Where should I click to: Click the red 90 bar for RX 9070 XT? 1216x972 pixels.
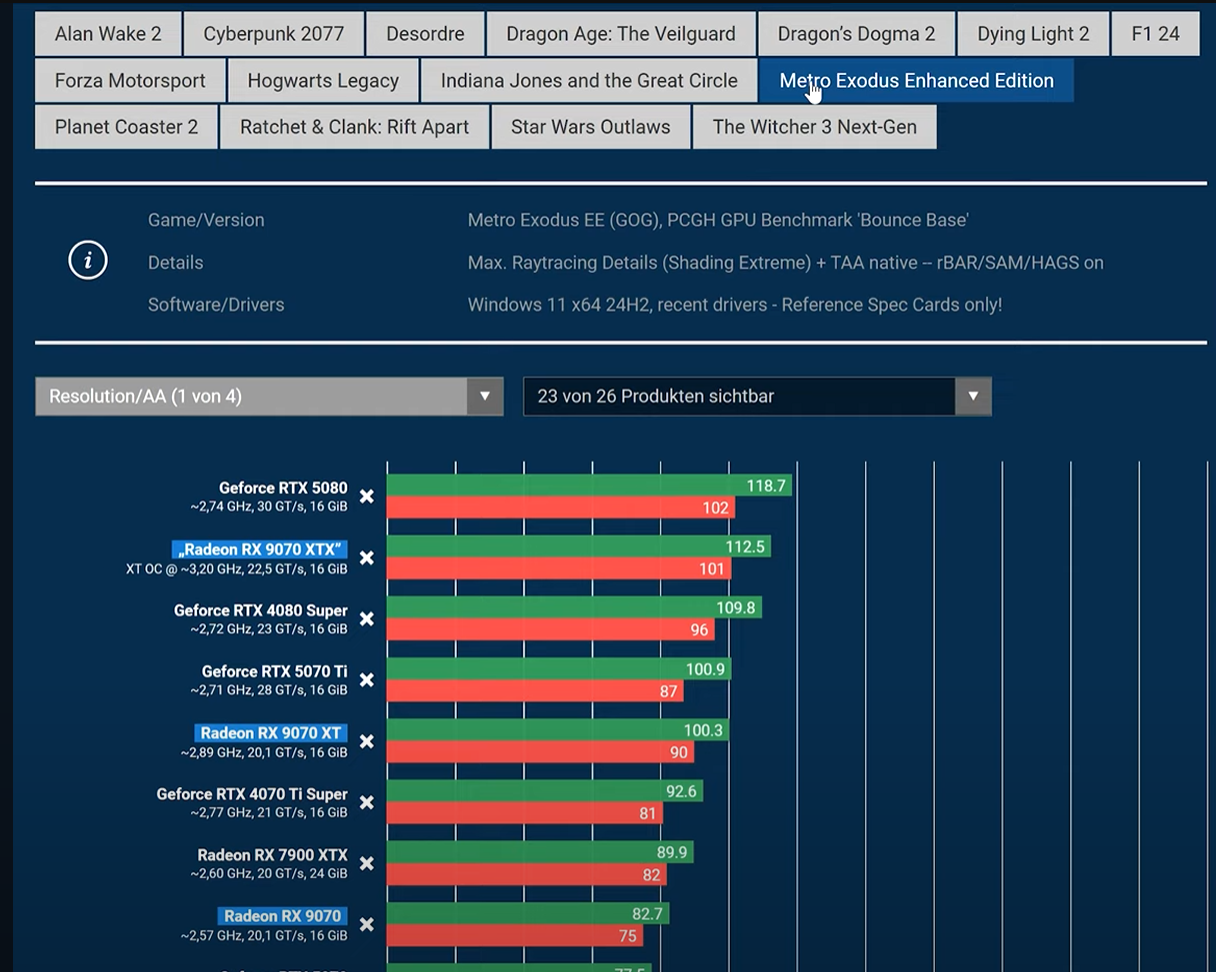pos(540,752)
